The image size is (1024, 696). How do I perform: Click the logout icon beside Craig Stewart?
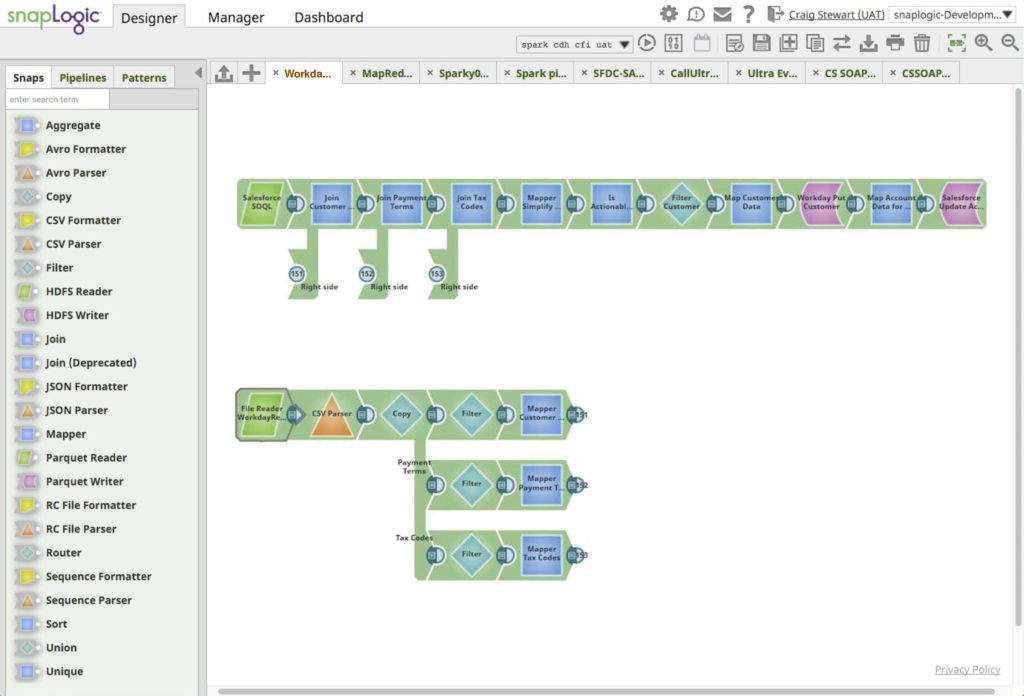(775, 14)
